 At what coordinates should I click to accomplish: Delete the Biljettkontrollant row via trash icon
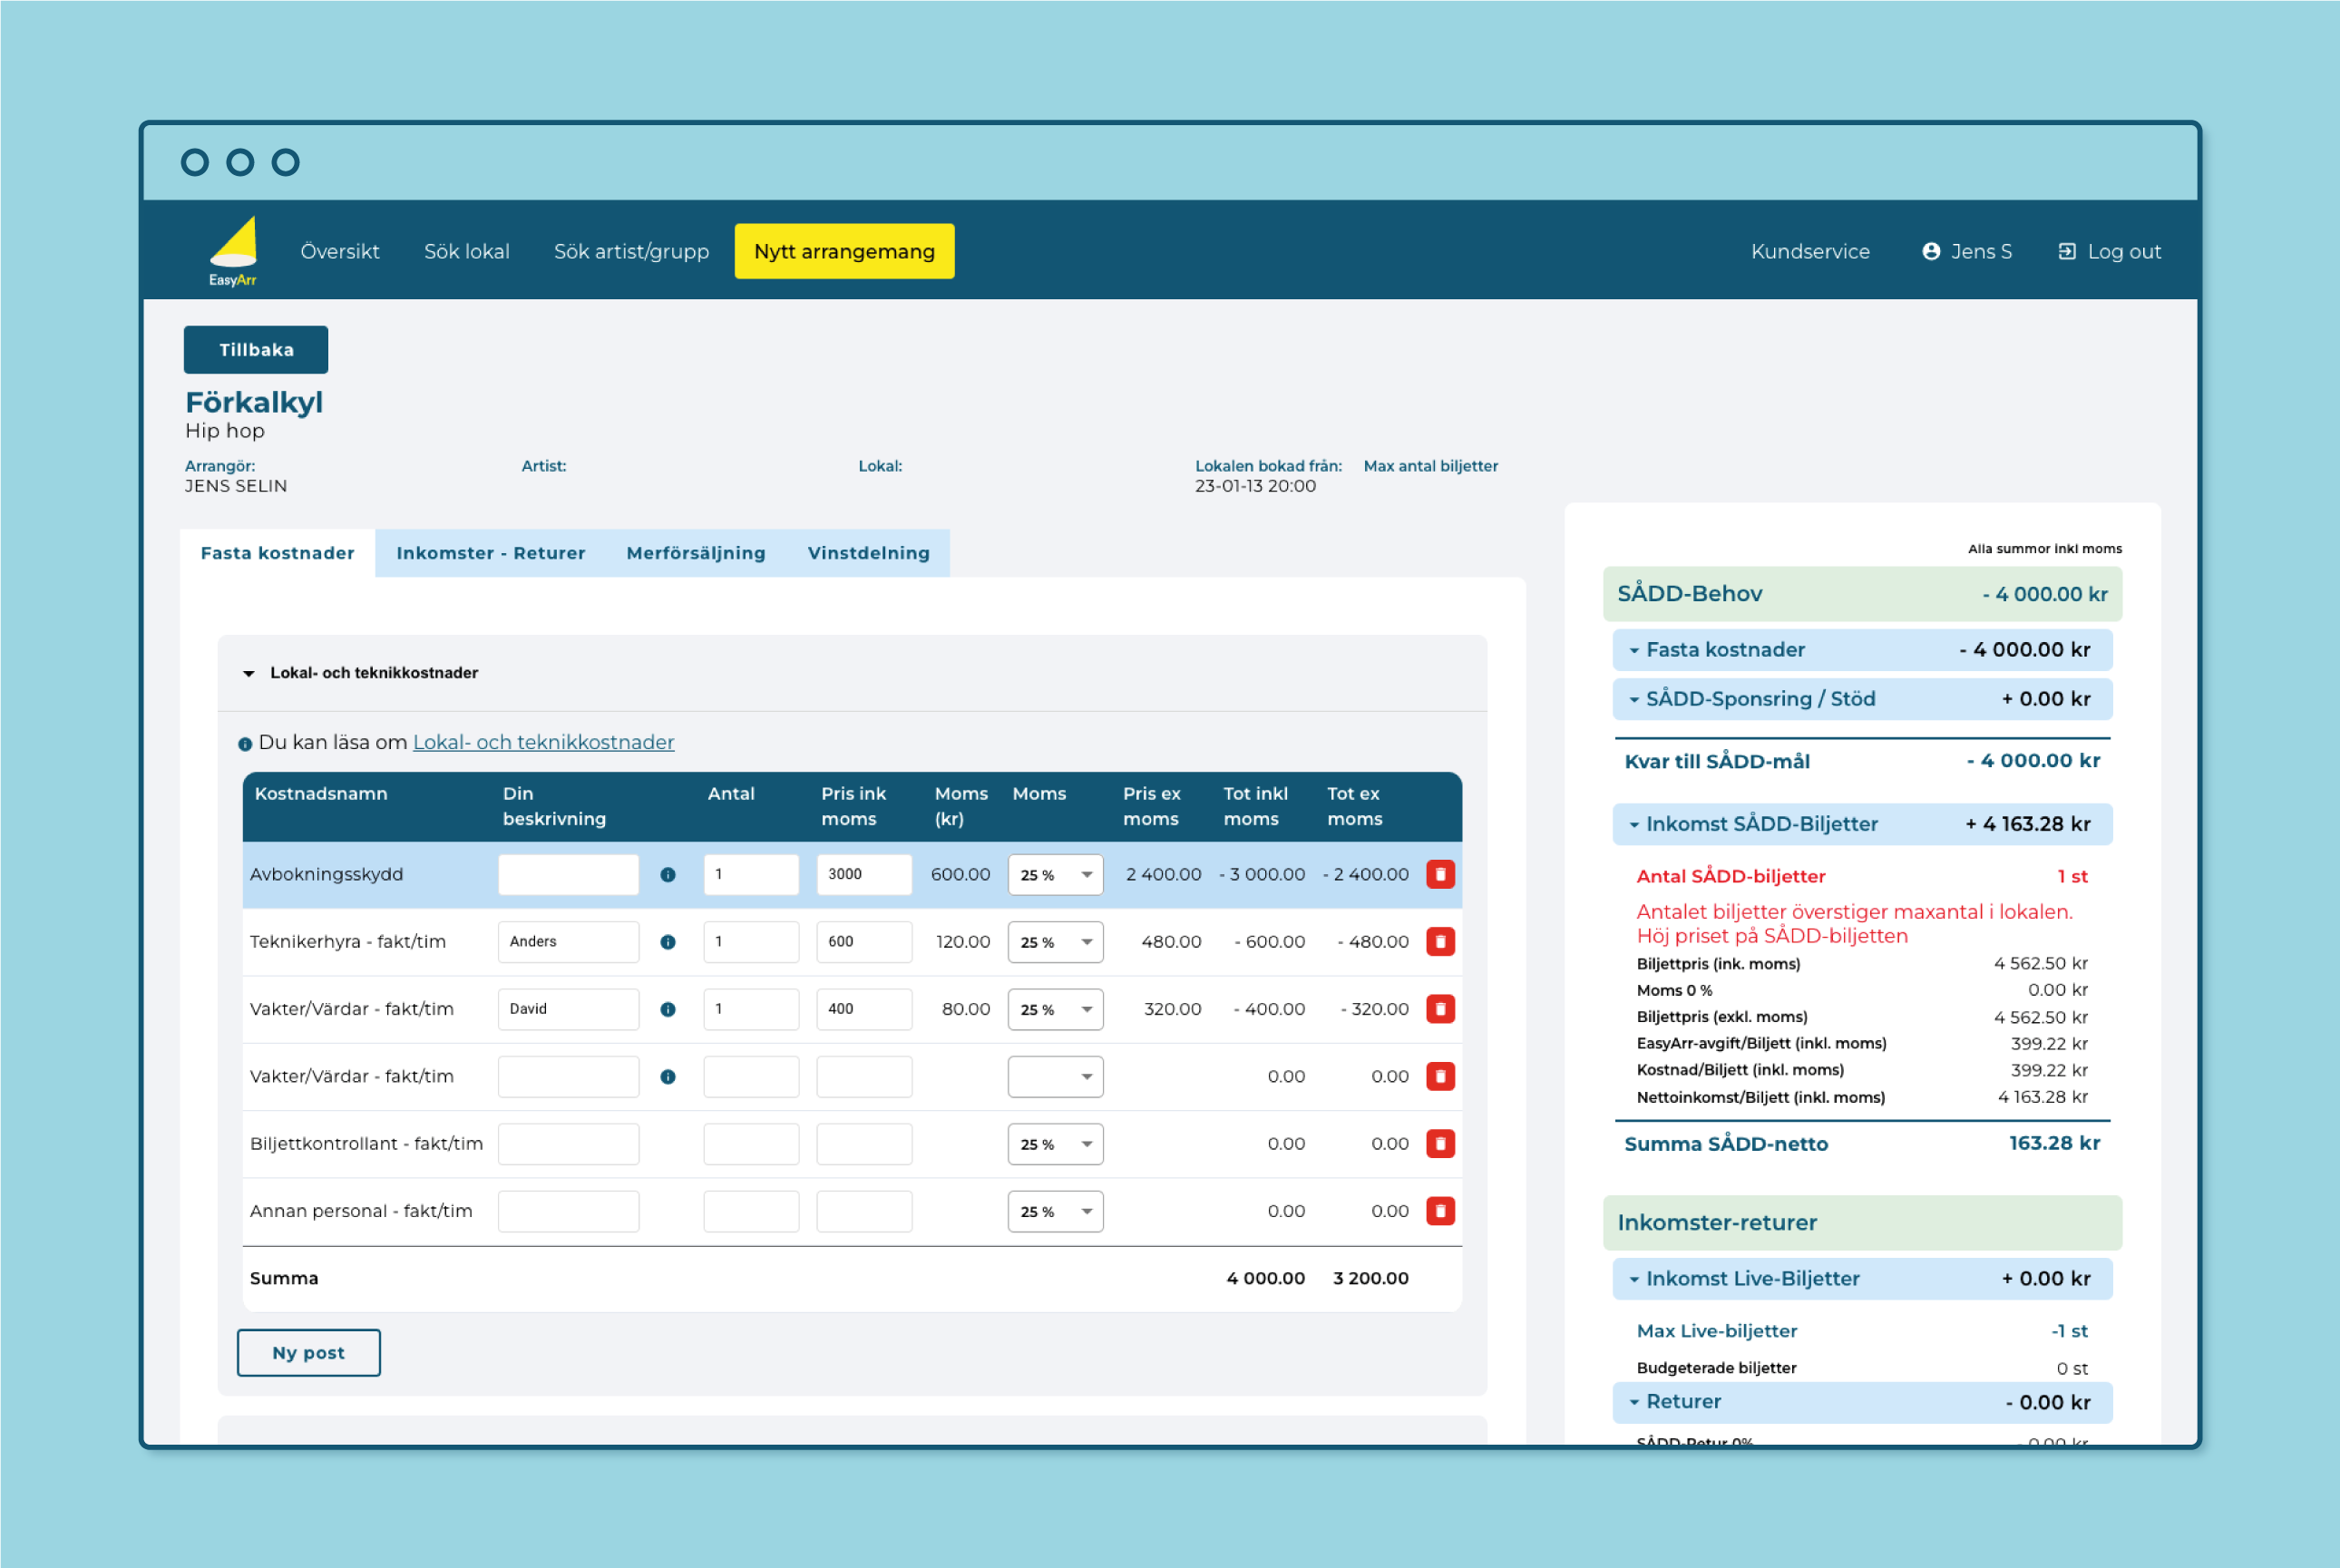pos(1439,1143)
